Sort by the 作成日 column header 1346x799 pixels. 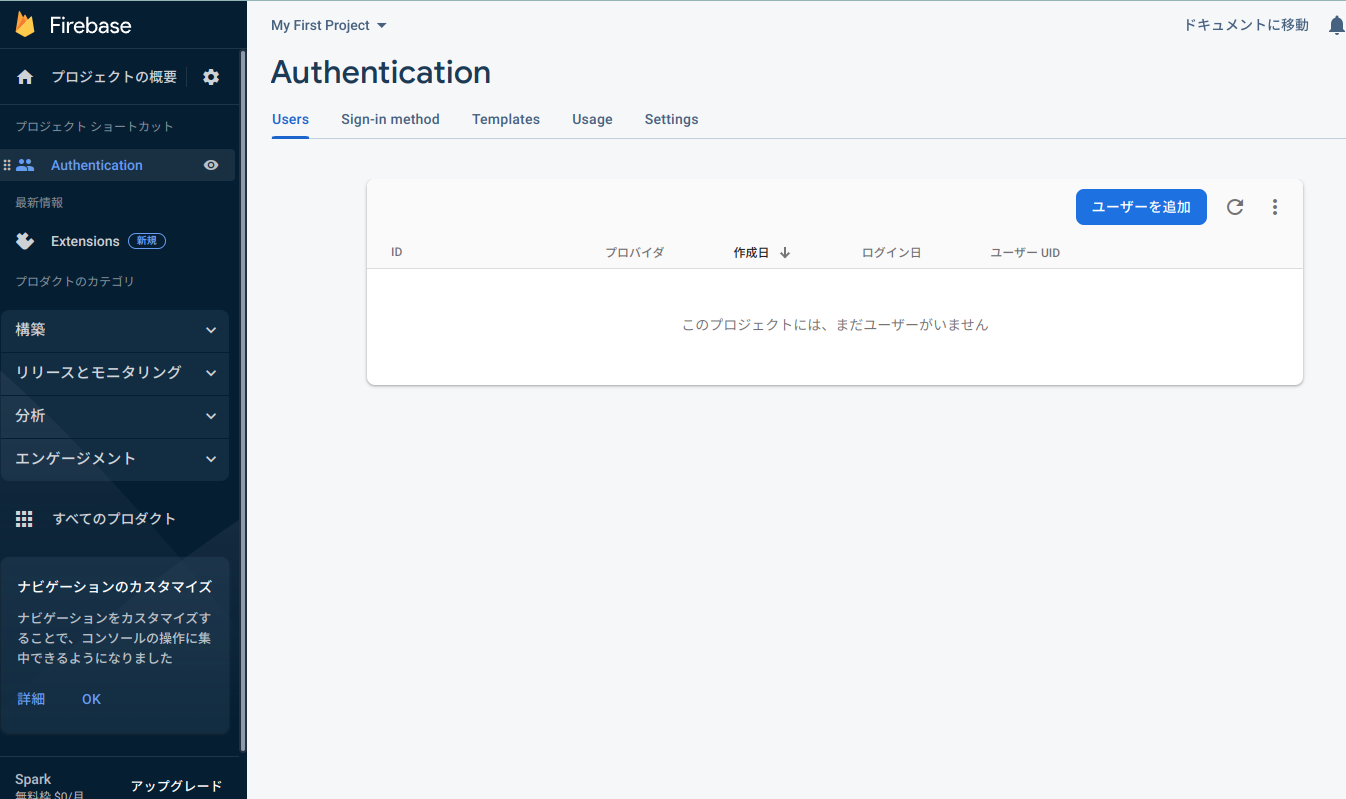click(751, 253)
